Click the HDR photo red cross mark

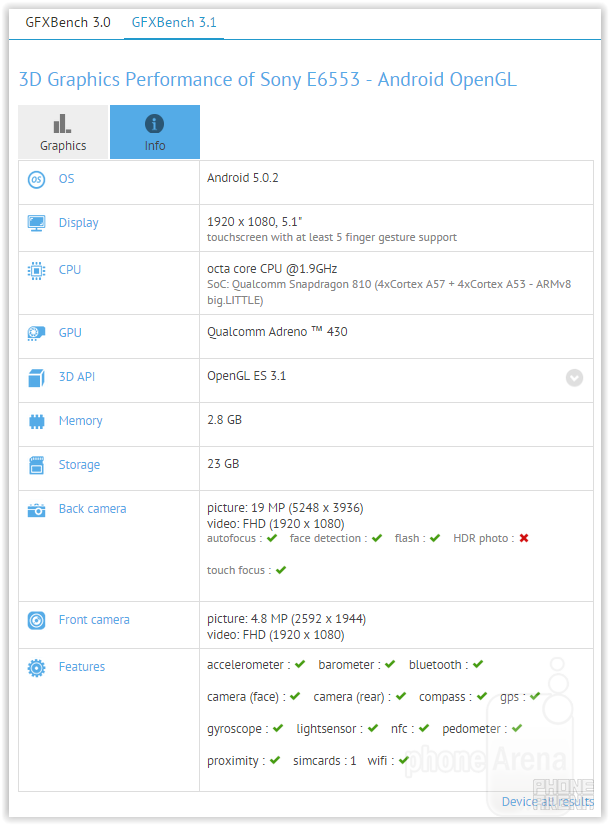524,538
